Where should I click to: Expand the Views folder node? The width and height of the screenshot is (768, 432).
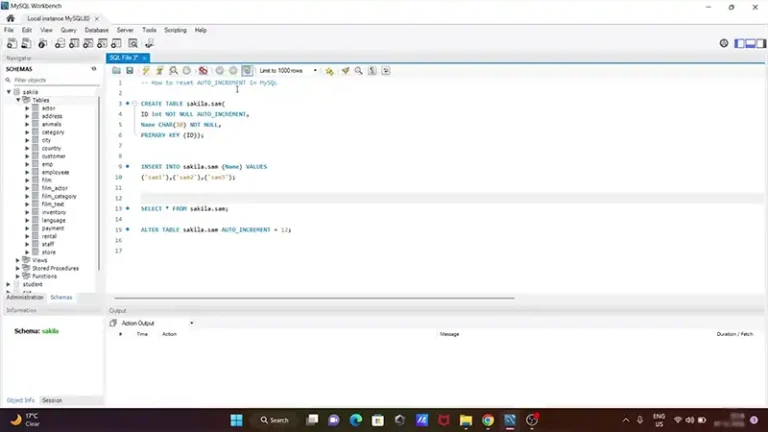coord(18,260)
